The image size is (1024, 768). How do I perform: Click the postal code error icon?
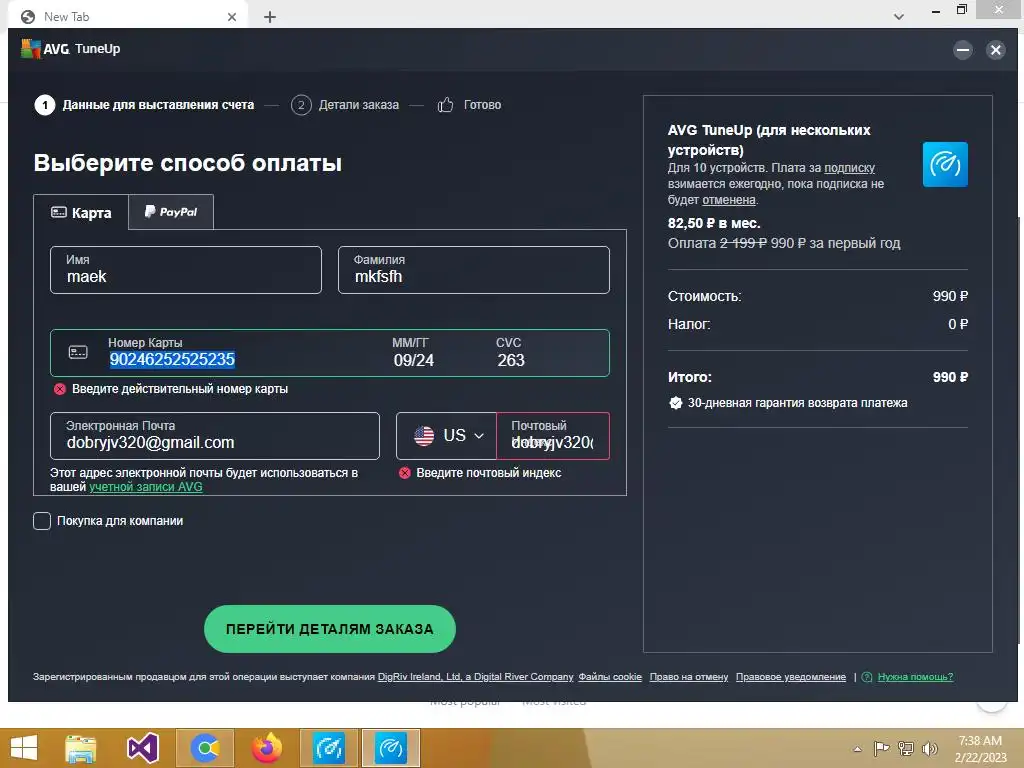[x=405, y=473]
